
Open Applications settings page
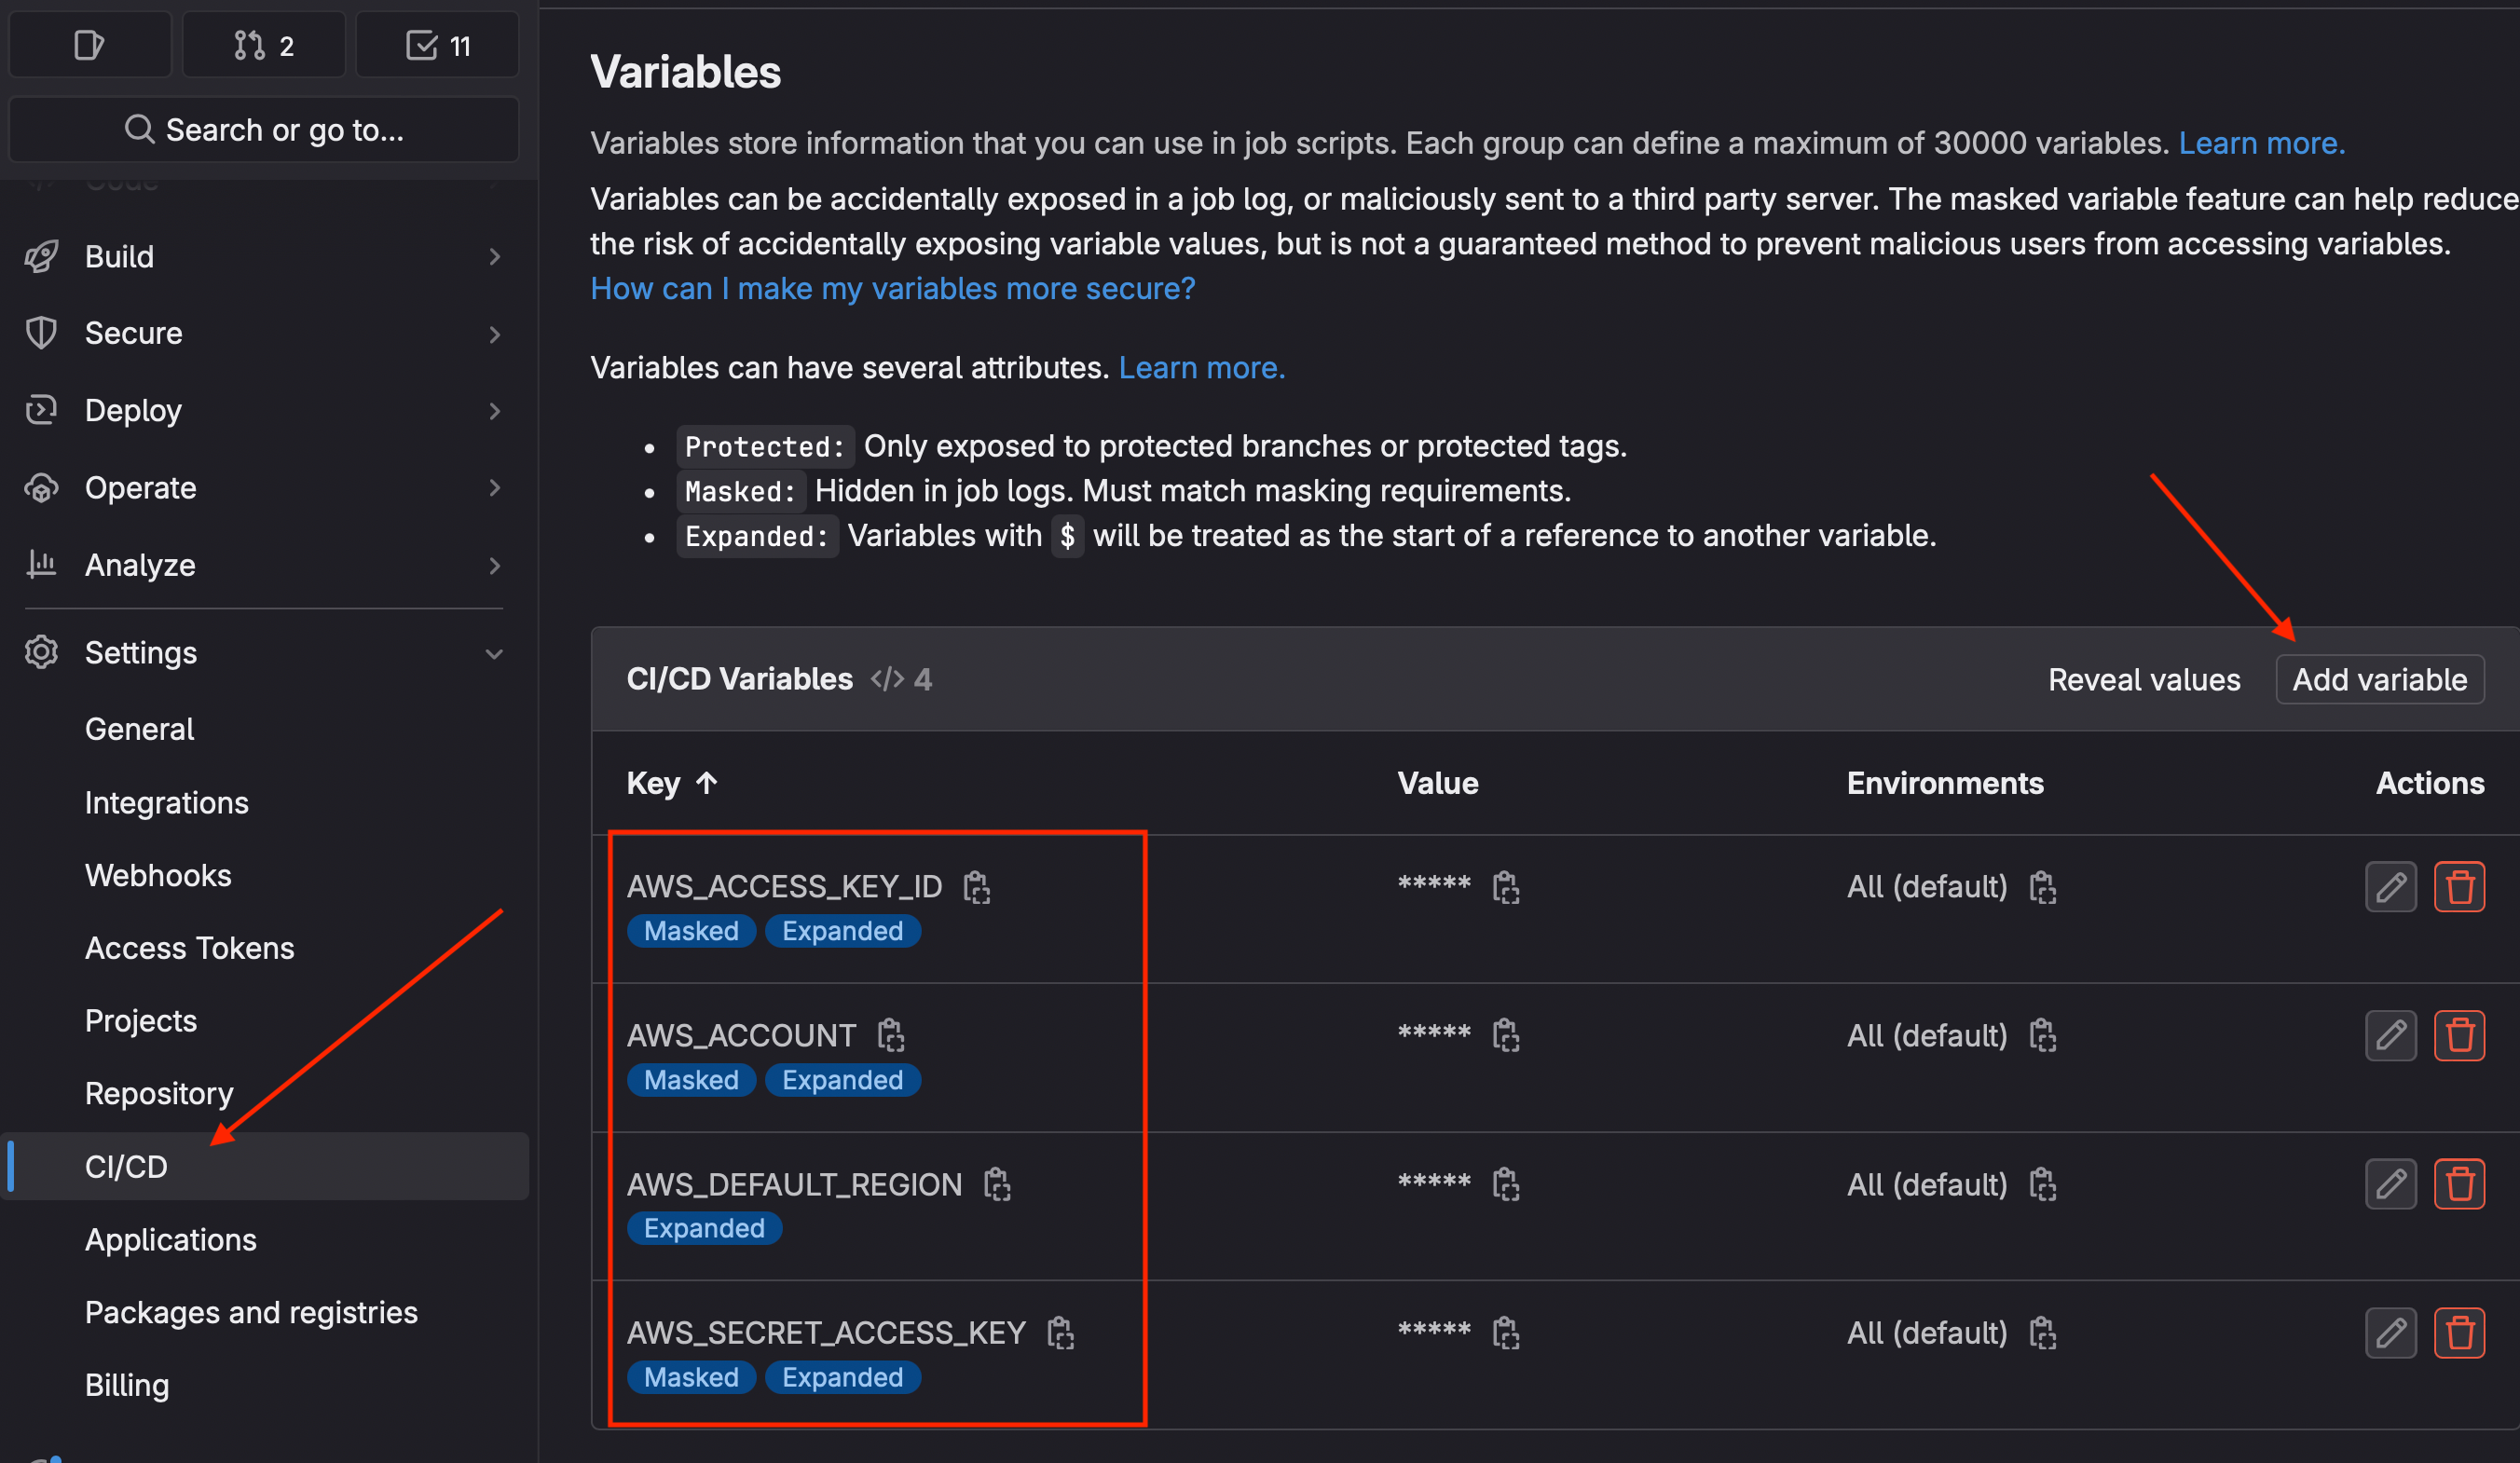pos(170,1240)
